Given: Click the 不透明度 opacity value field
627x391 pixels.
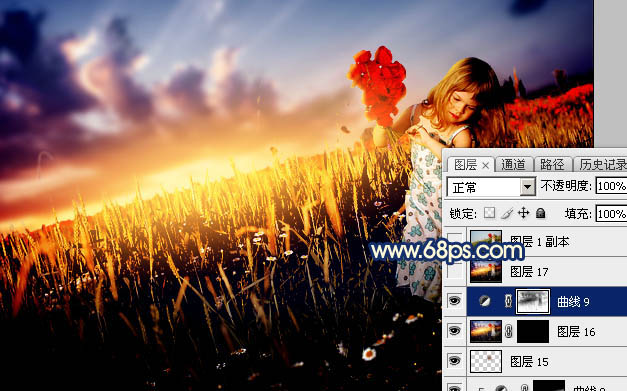Looking at the screenshot, I should click(611, 186).
